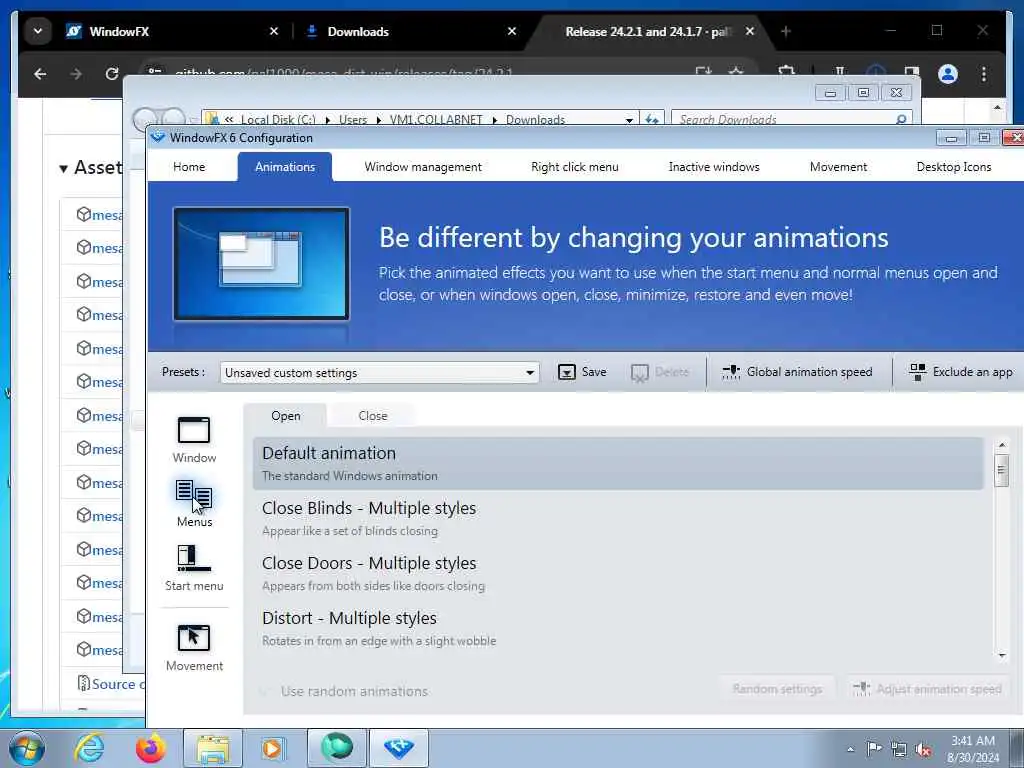Screen dimensions: 1024x768
Task: Select Default animation list entry
Action: tap(618, 464)
